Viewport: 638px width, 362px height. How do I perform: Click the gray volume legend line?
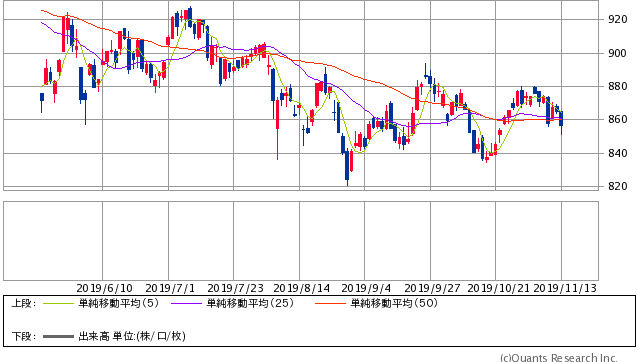point(58,337)
